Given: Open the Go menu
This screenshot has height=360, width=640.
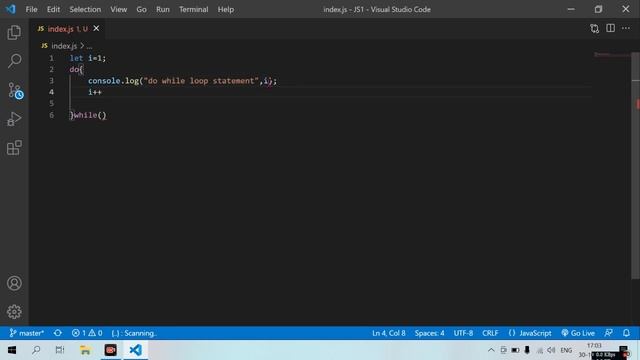Looking at the screenshot, I should point(141,9).
